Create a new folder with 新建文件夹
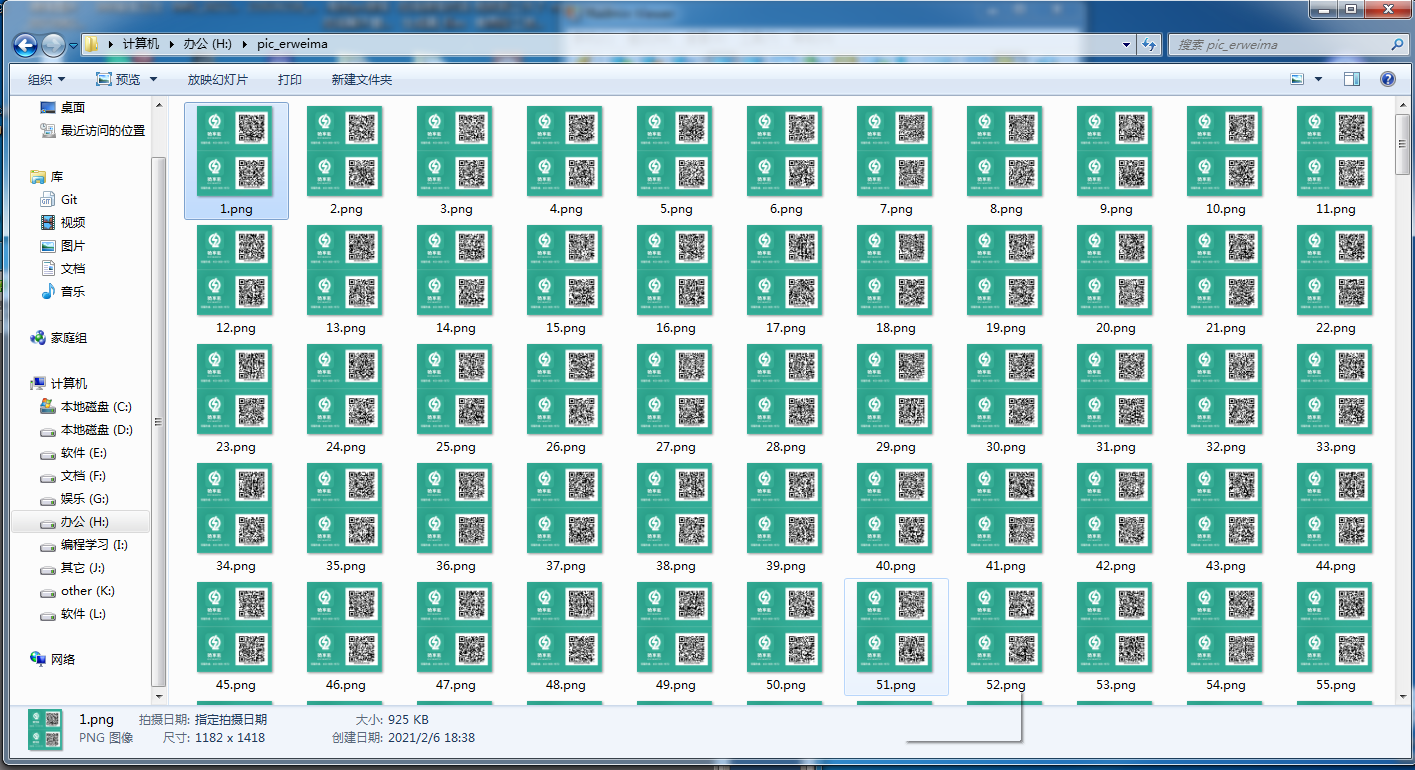The height and width of the screenshot is (770, 1415). pos(362,79)
